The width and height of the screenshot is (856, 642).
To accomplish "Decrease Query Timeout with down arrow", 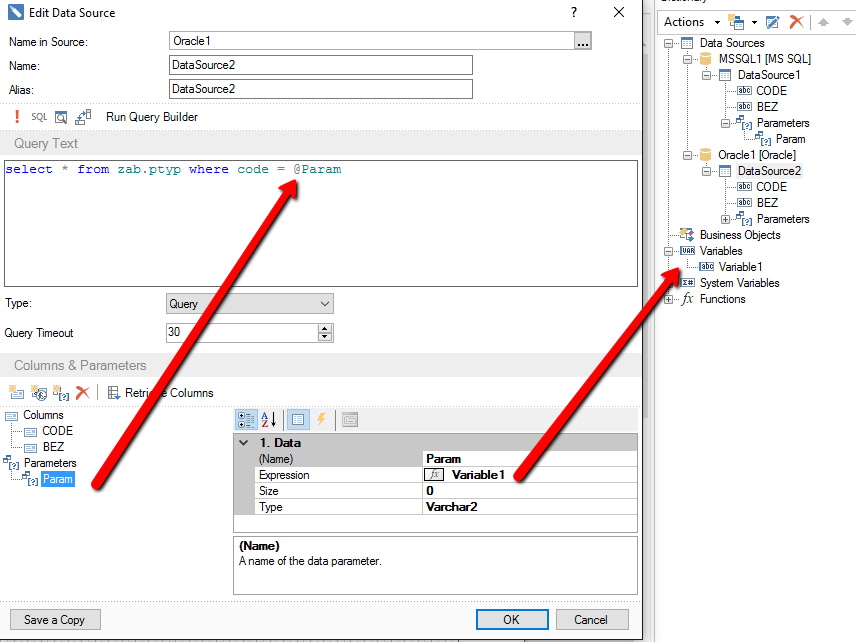I will pos(325,336).
